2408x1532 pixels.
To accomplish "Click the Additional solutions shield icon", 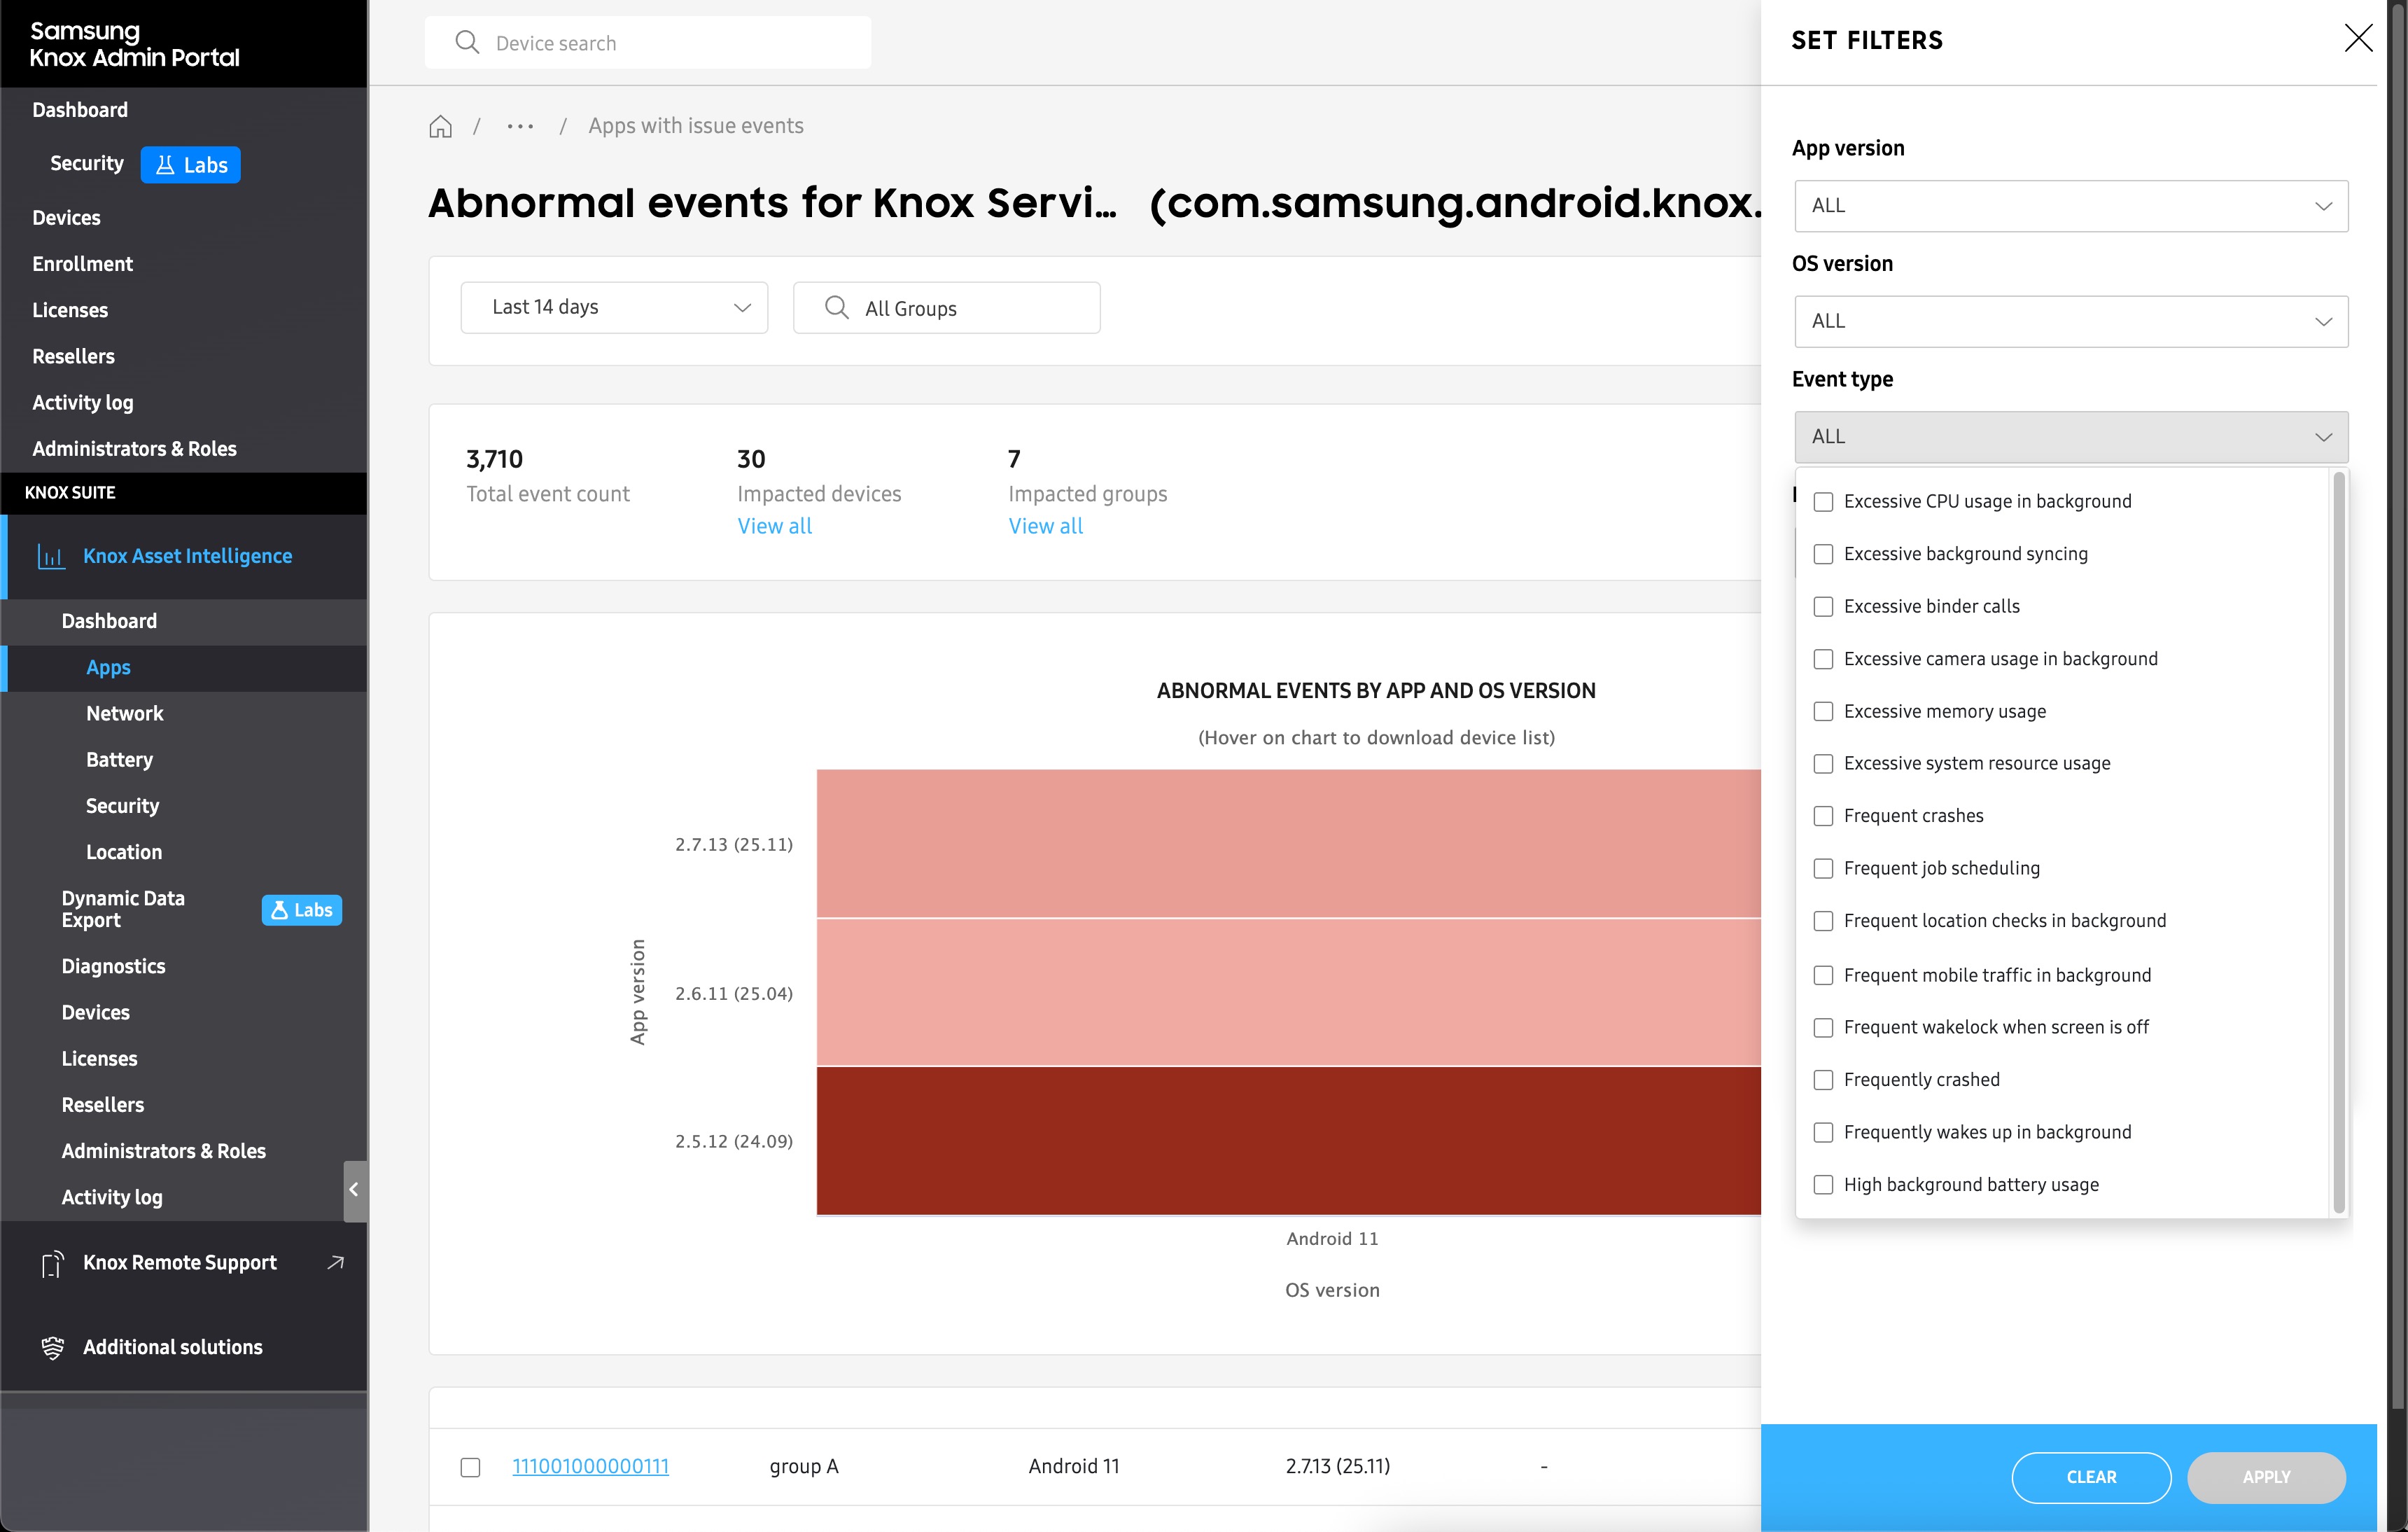I will [x=52, y=1348].
